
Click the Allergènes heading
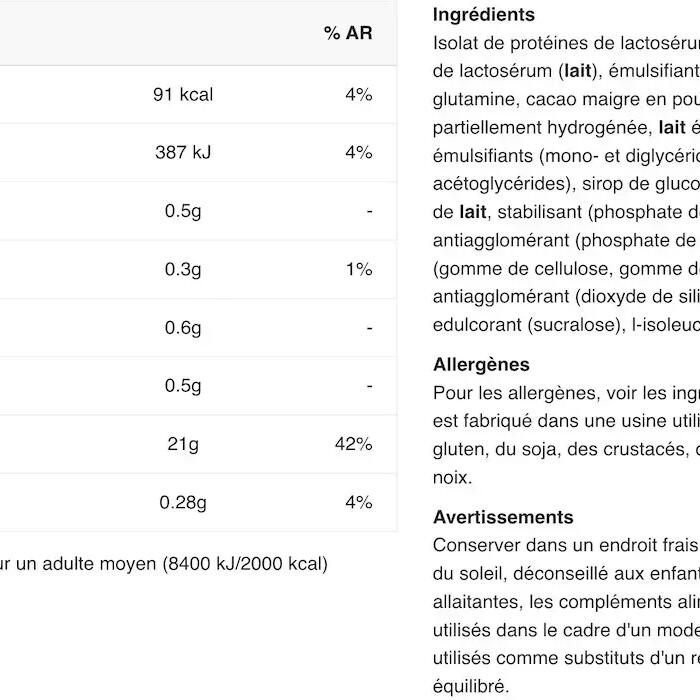point(482,365)
